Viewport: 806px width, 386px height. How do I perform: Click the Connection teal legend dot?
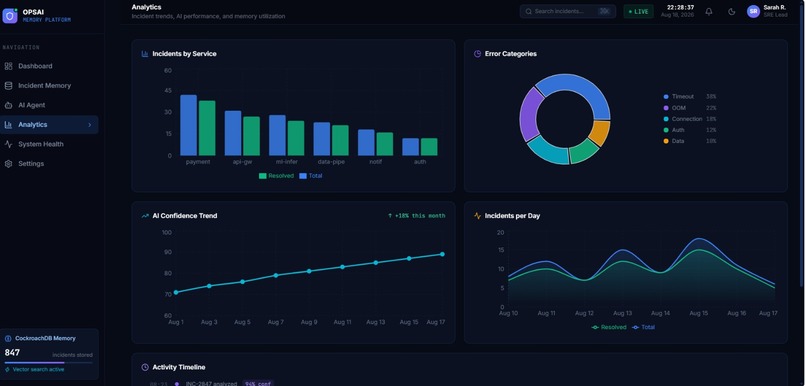pyautogui.click(x=666, y=119)
